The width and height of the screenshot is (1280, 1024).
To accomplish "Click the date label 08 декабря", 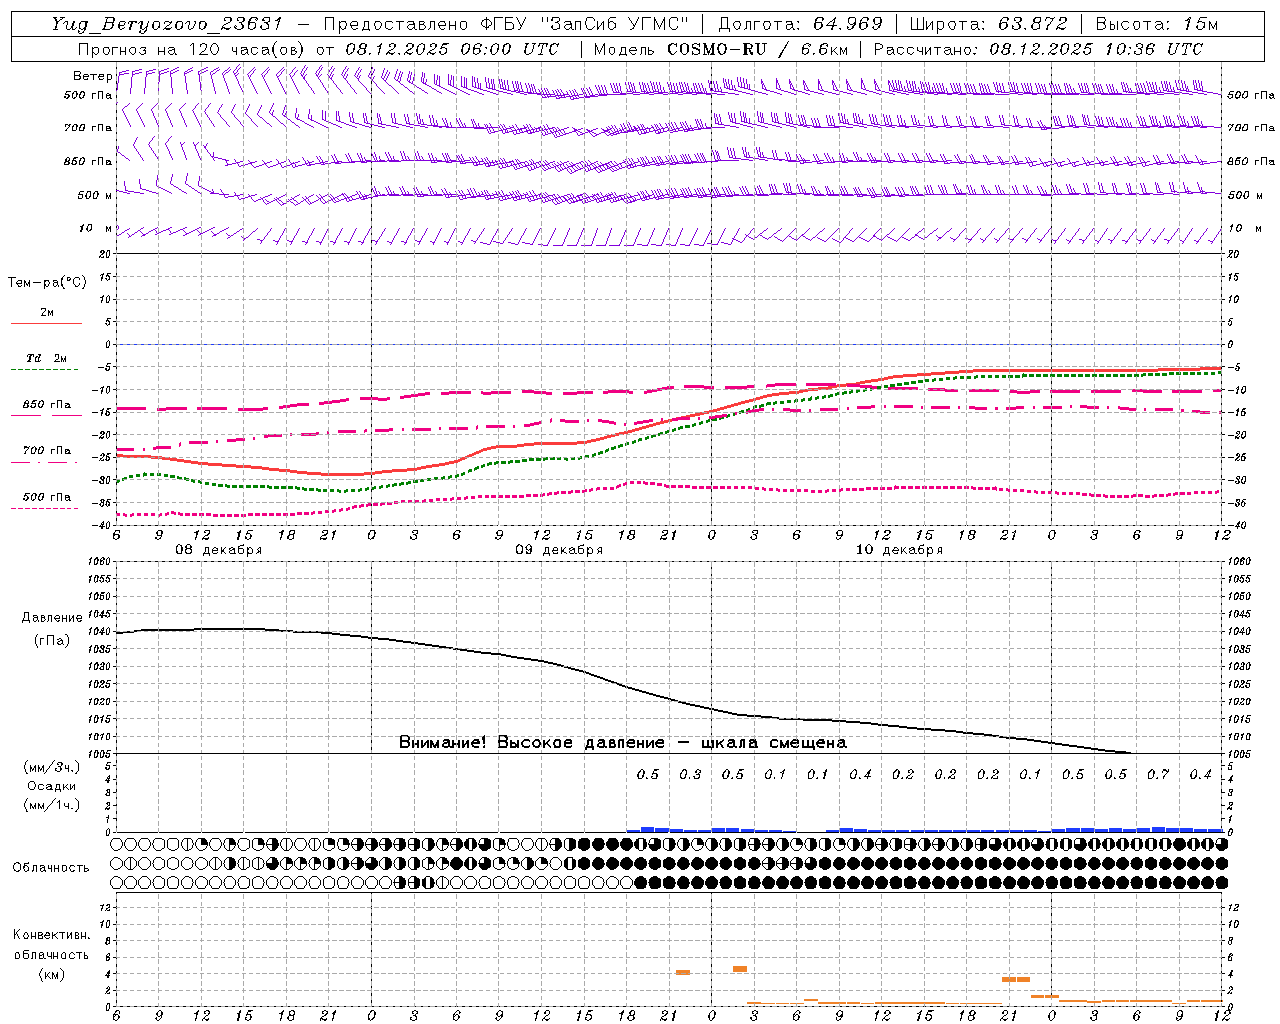I will (219, 550).
